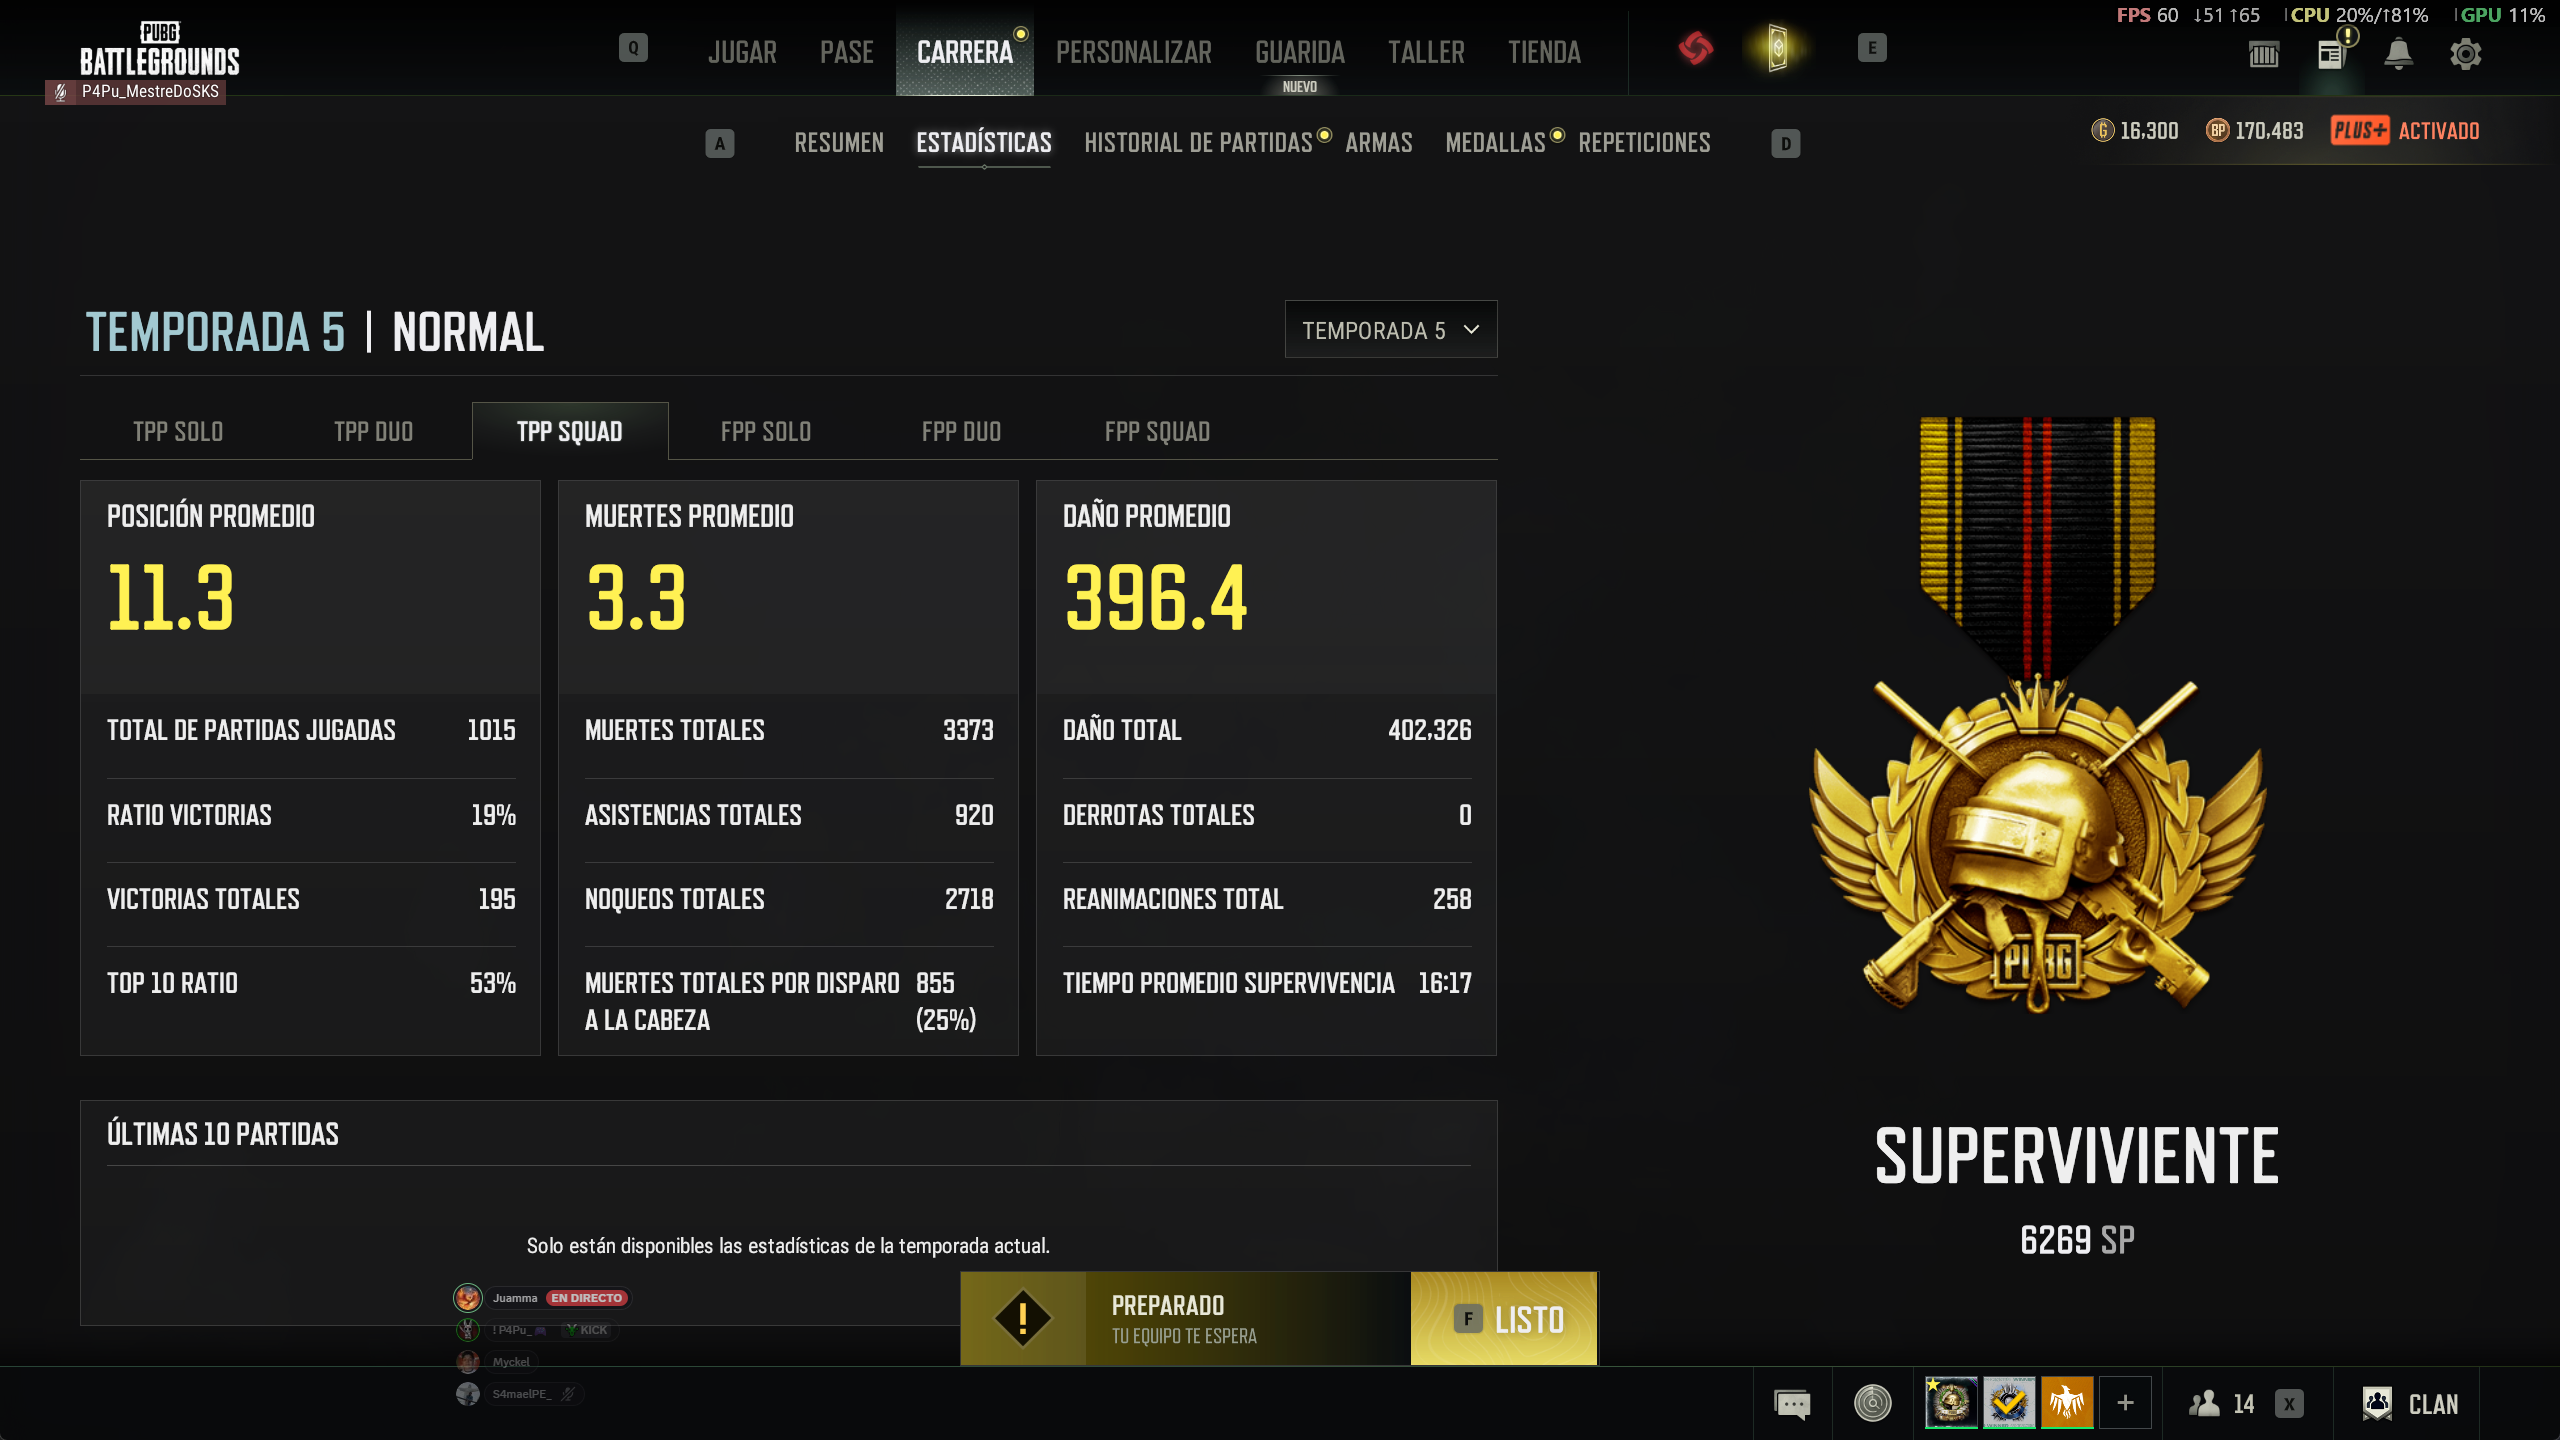Open the JUGAR menu
Viewport: 2560px width, 1440px height.
742,52
